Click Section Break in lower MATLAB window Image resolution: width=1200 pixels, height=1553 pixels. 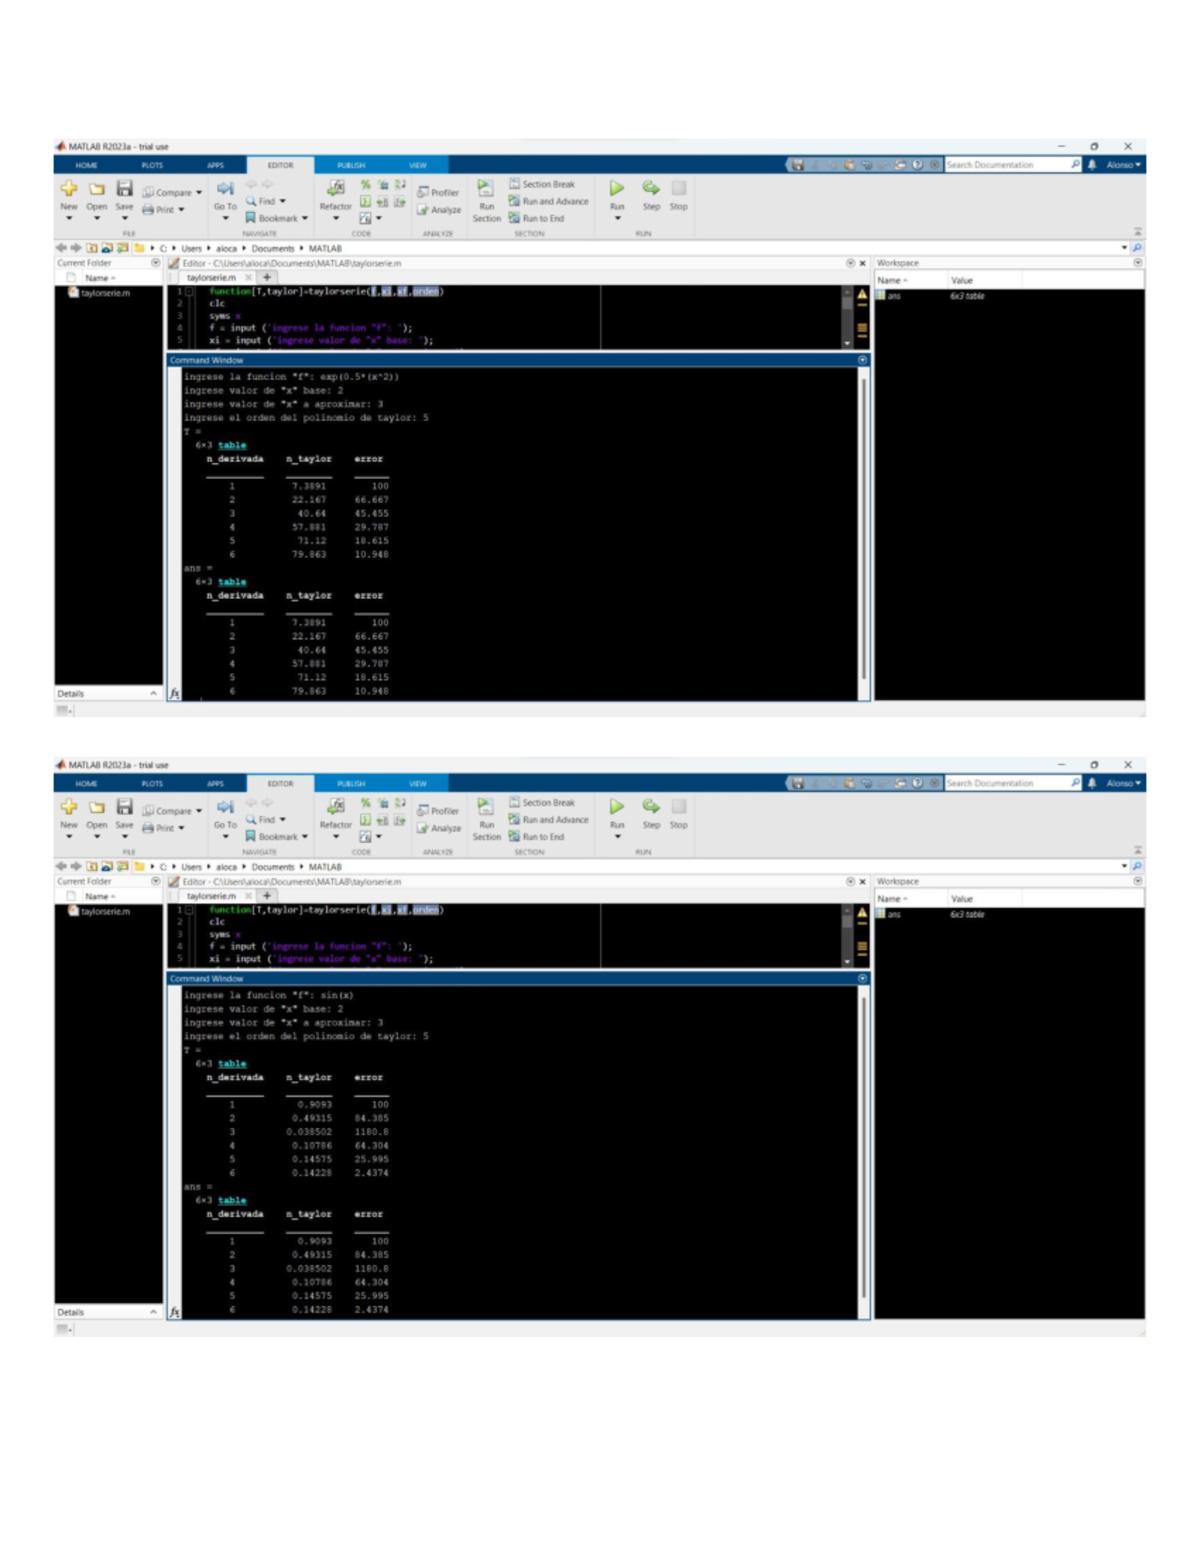coord(547,803)
